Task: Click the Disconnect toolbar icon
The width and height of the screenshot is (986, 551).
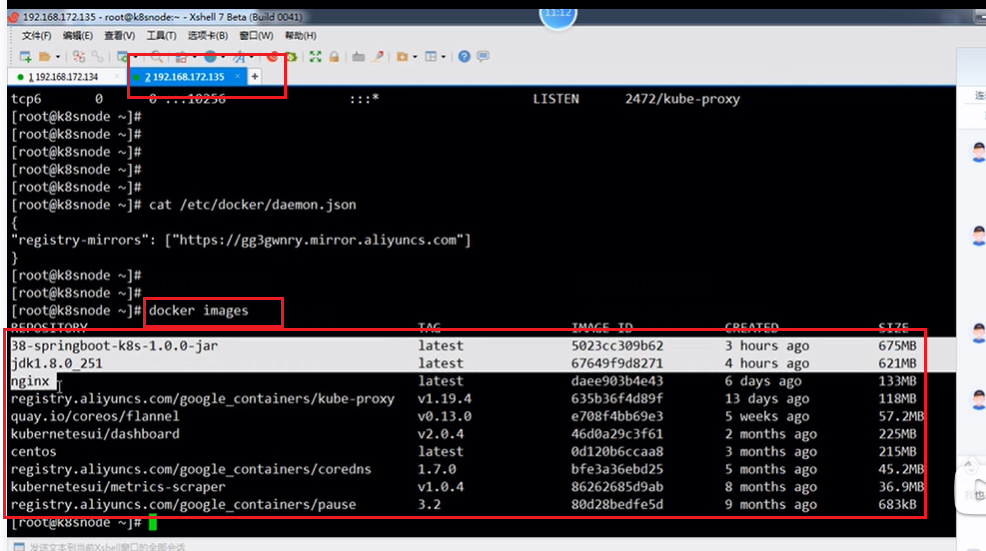Action: point(79,57)
